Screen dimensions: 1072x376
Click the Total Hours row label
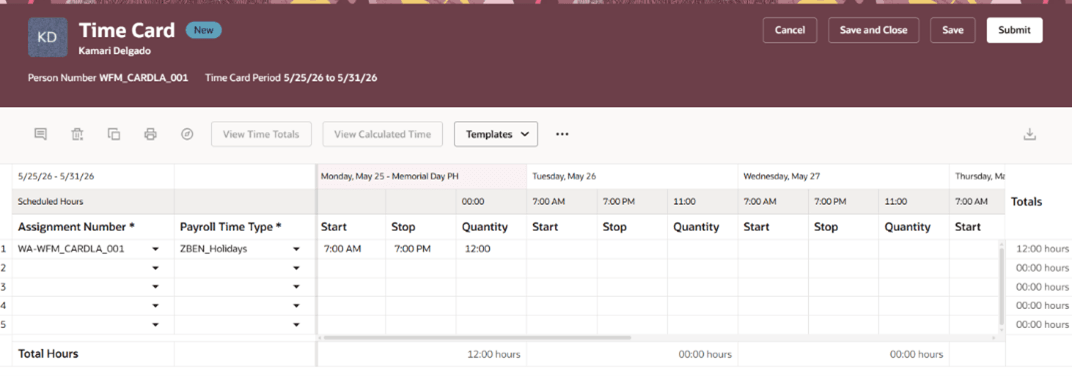48,354
